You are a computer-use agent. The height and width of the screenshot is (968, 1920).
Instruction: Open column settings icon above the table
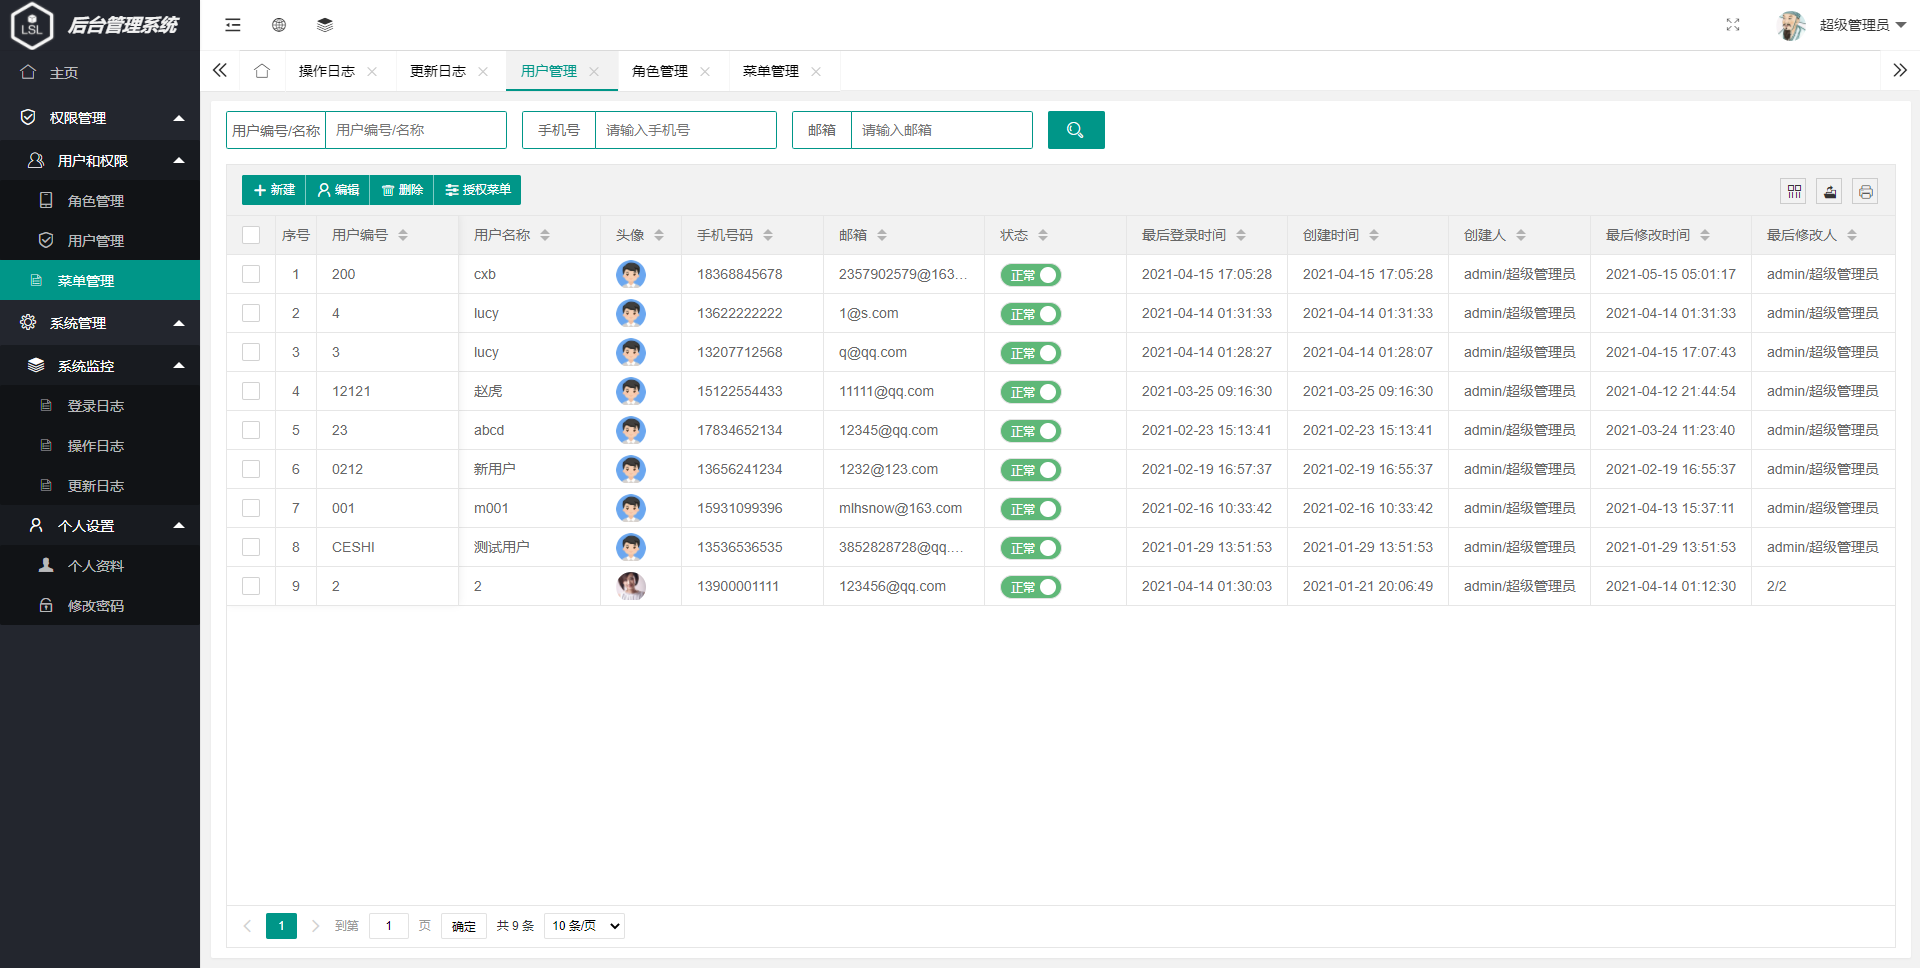coord(1794,191)
